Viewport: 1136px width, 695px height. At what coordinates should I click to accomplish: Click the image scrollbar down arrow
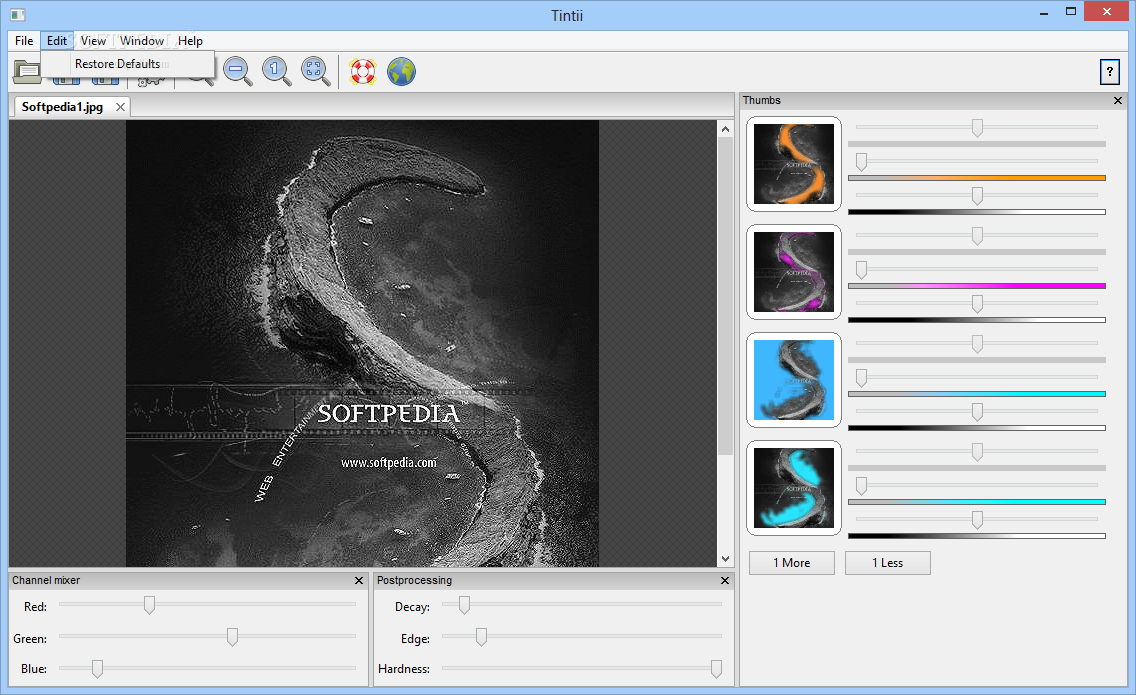click(725, 559)
